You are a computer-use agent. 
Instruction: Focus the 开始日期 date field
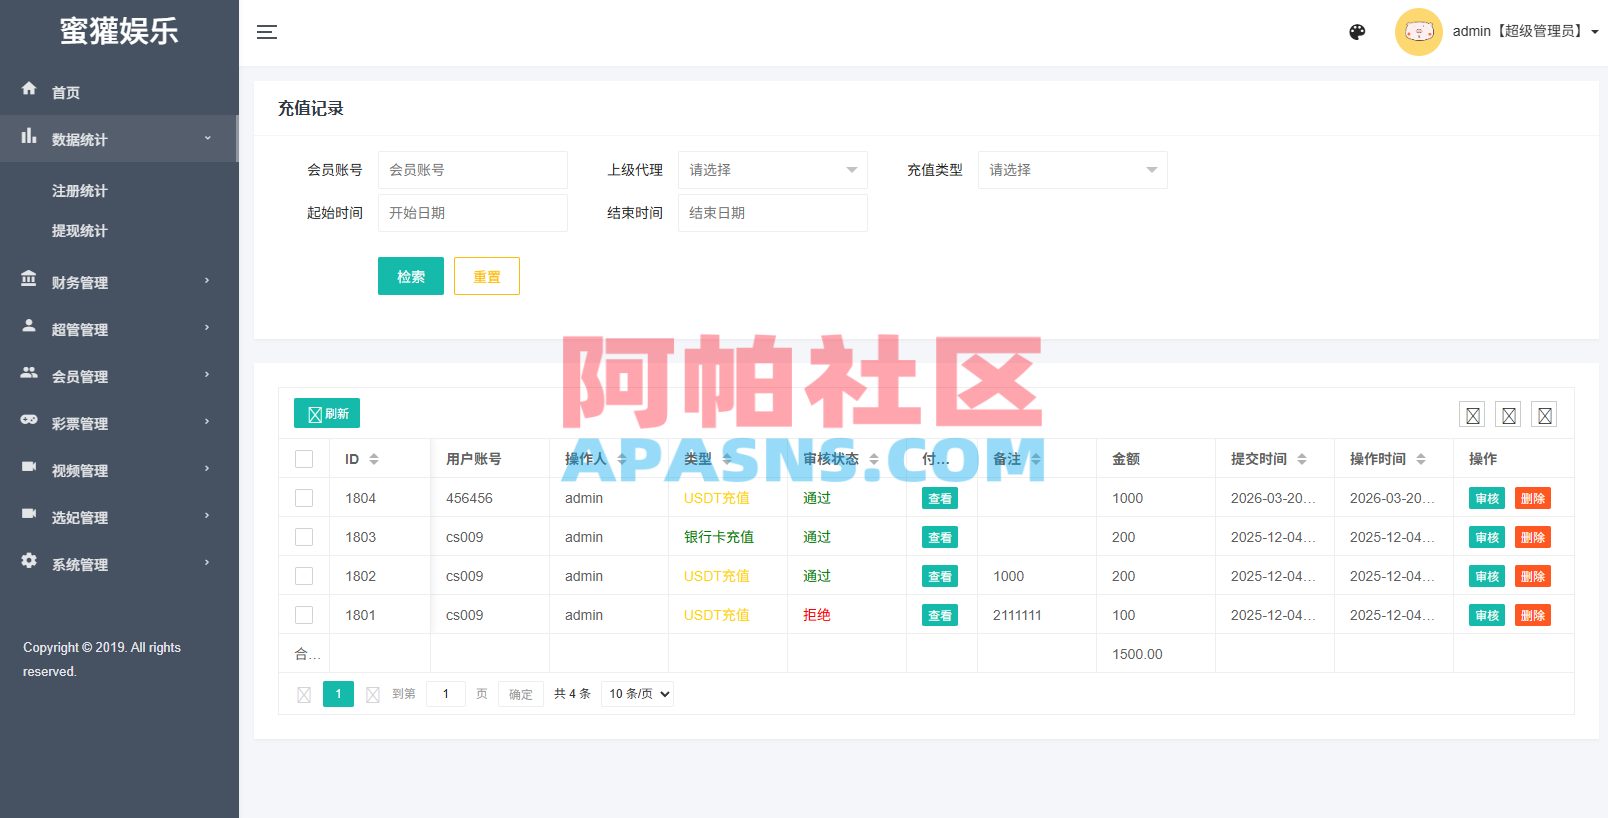[473, 213]
